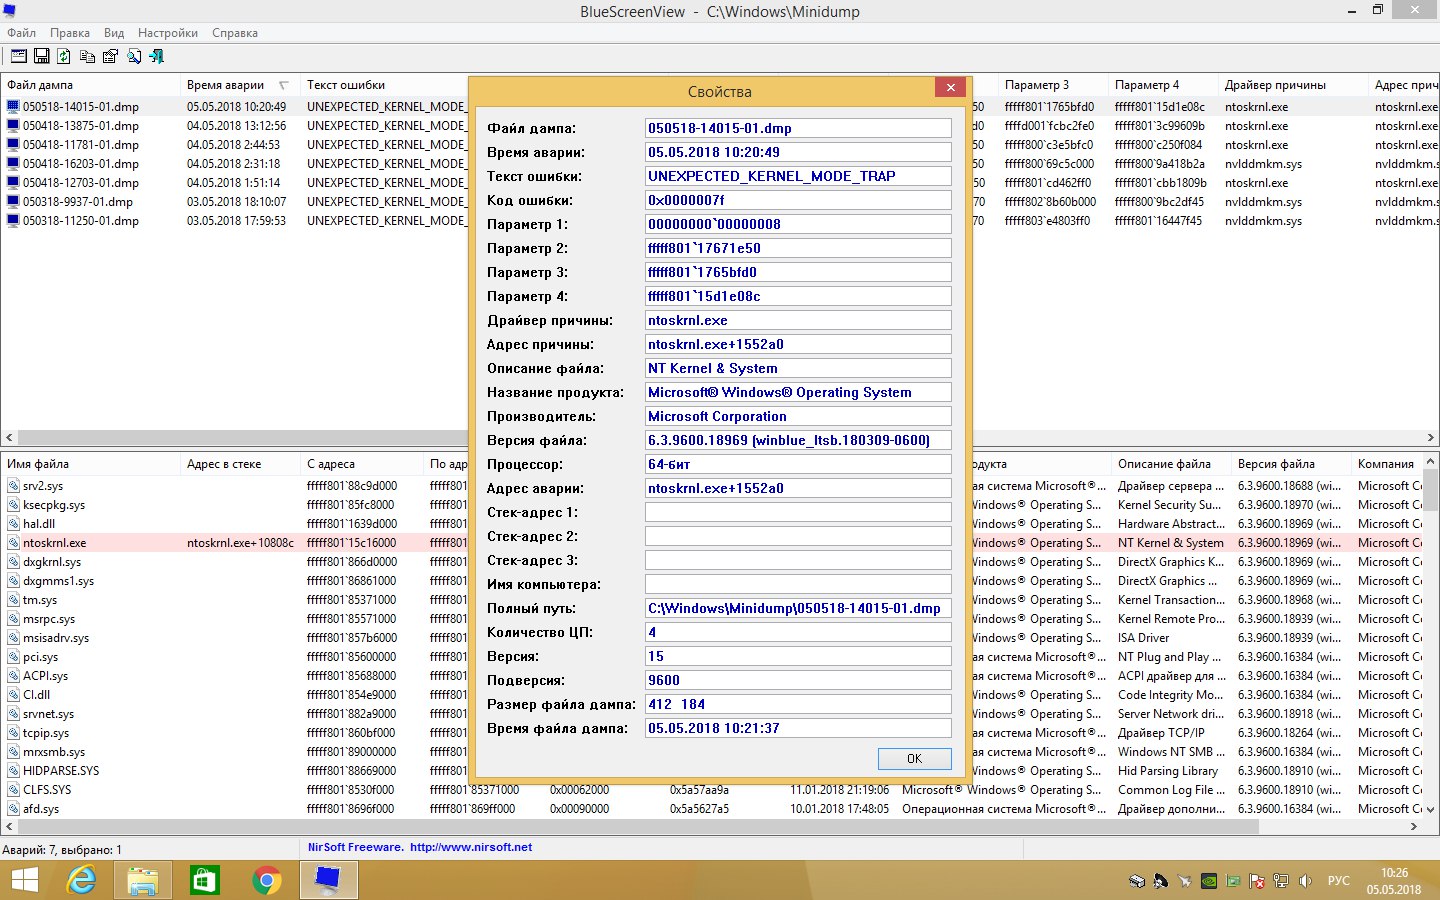The height and width of the screenshot is (900, 1440).
Task: Open the Справка menu
Action: (x=235, y=33)
